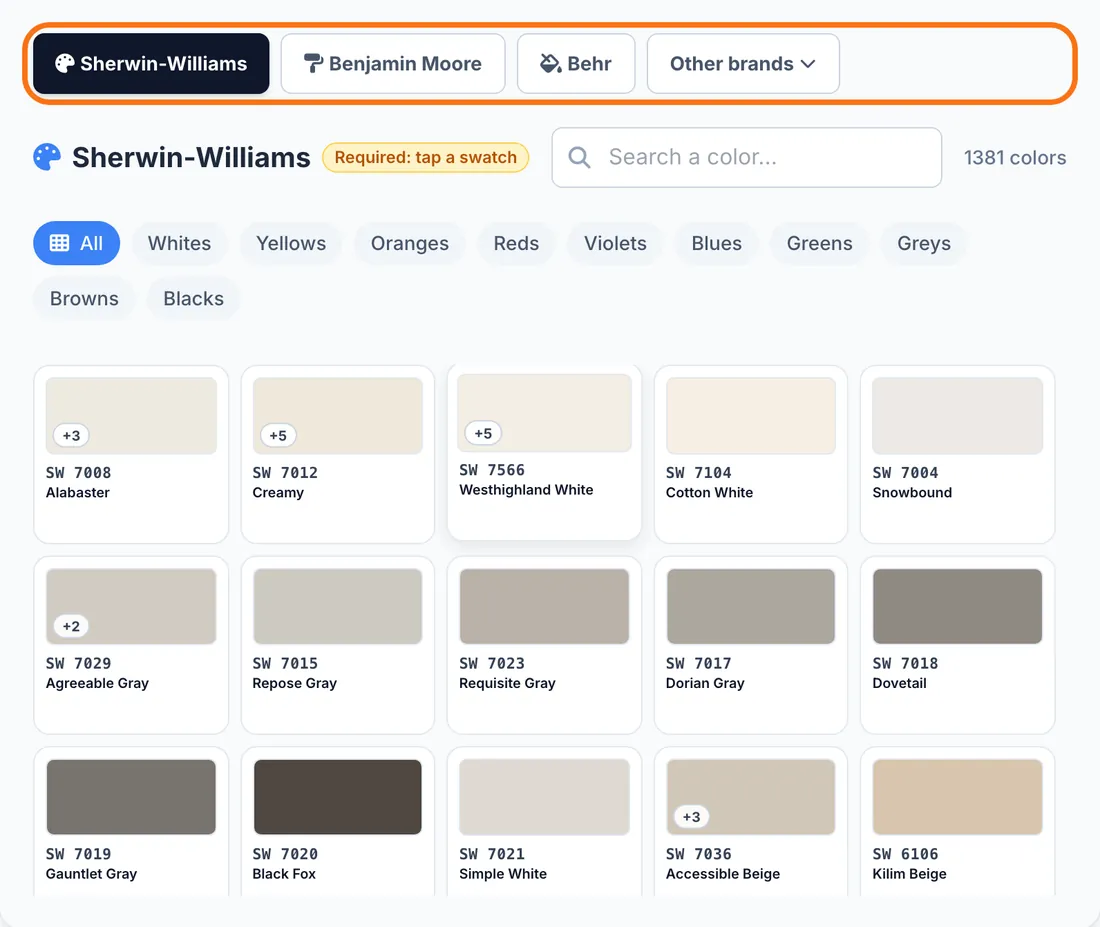Switch to the Benjamin Moore brand tab

(x=393, y=64)
